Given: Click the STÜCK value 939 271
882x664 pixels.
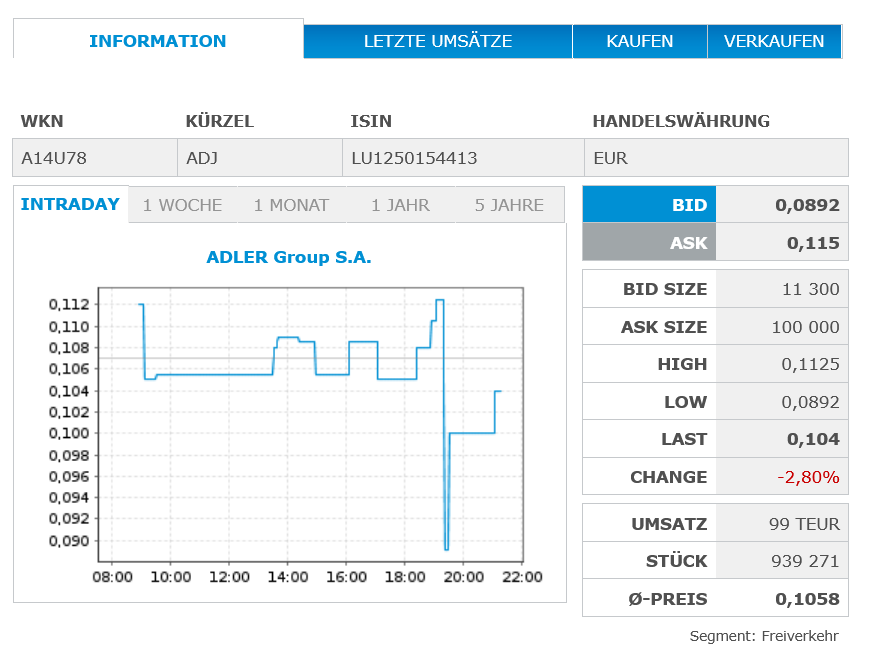Looking at the screenshot, I should tap(805, 561).
